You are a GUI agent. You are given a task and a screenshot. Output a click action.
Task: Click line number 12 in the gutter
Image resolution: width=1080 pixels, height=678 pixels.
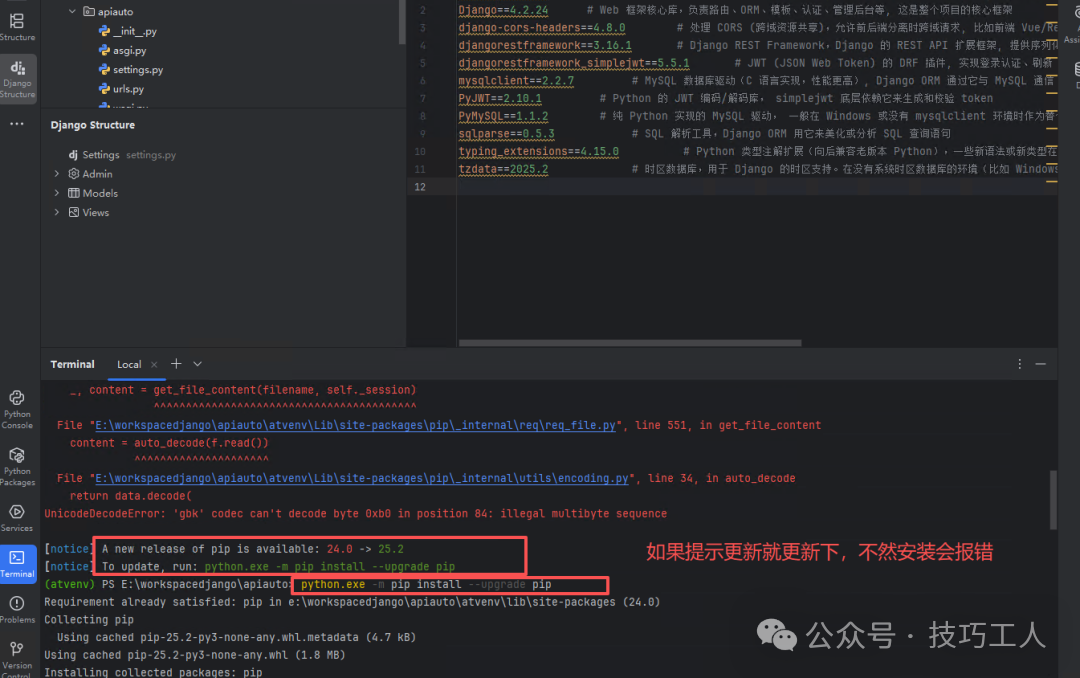(x=420, y=187)
